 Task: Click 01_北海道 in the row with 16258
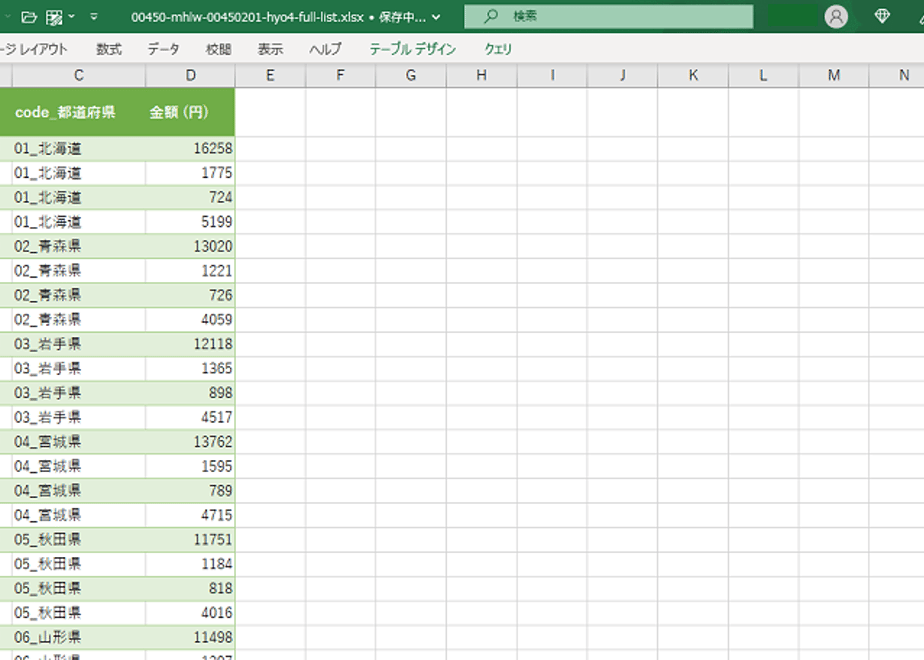pos(78,148)
